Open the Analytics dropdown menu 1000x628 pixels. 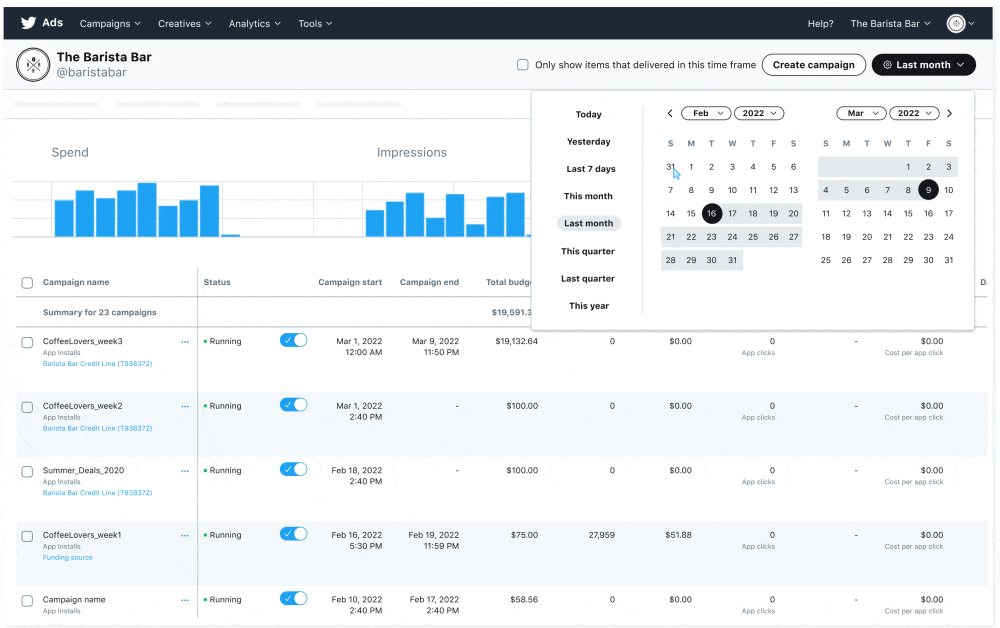254,24
